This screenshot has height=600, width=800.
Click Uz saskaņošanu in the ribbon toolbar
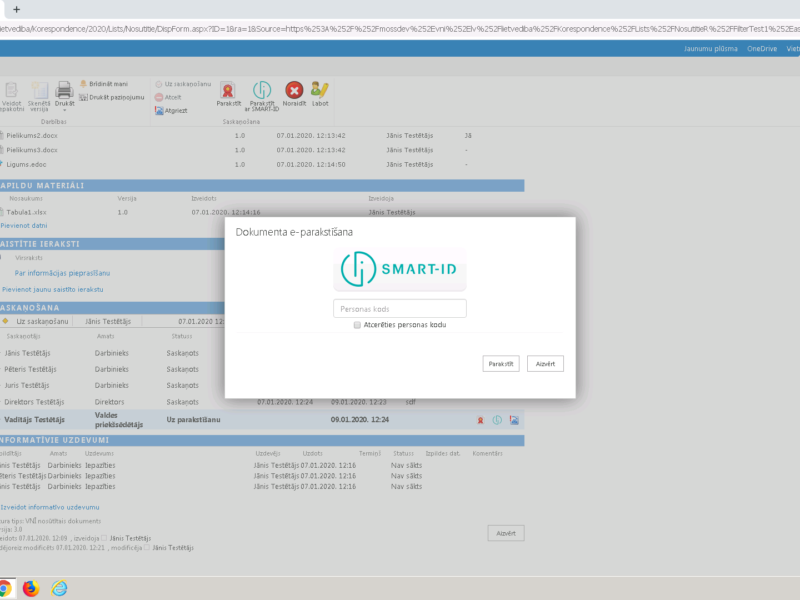pos(183,84)
